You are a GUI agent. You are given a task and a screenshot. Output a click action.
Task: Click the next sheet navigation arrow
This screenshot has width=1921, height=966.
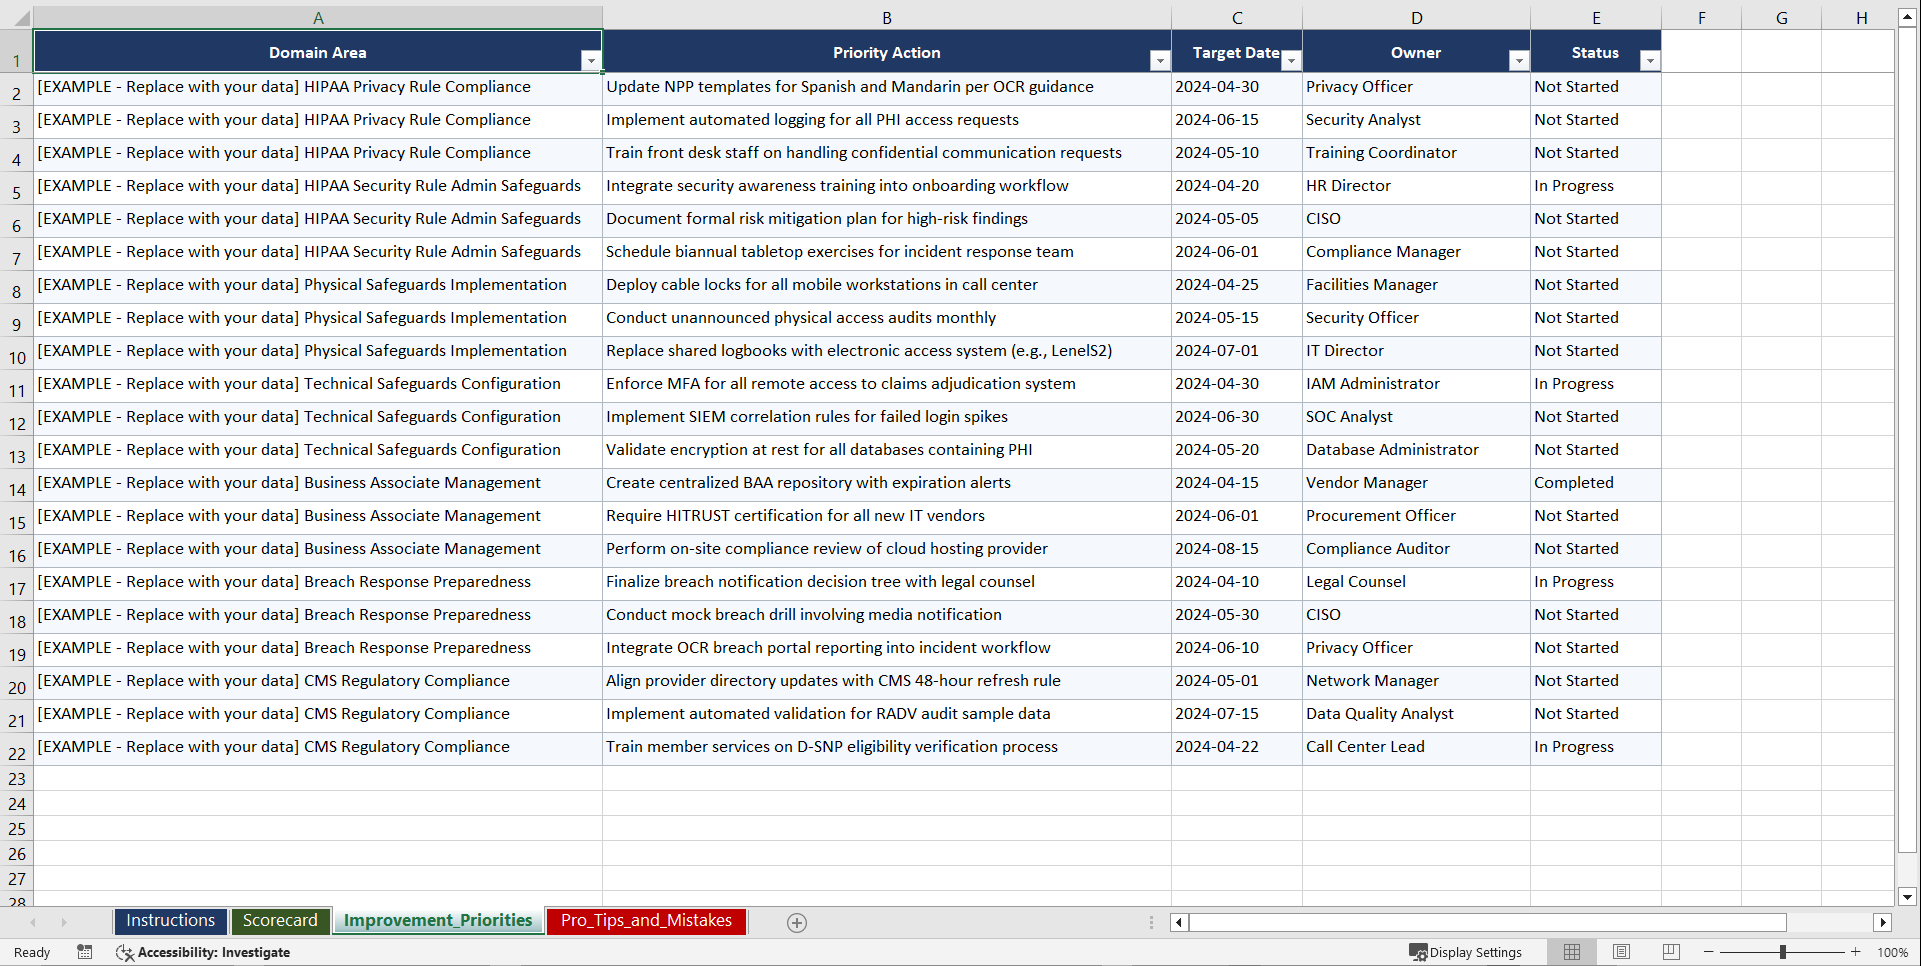point(64,922)
